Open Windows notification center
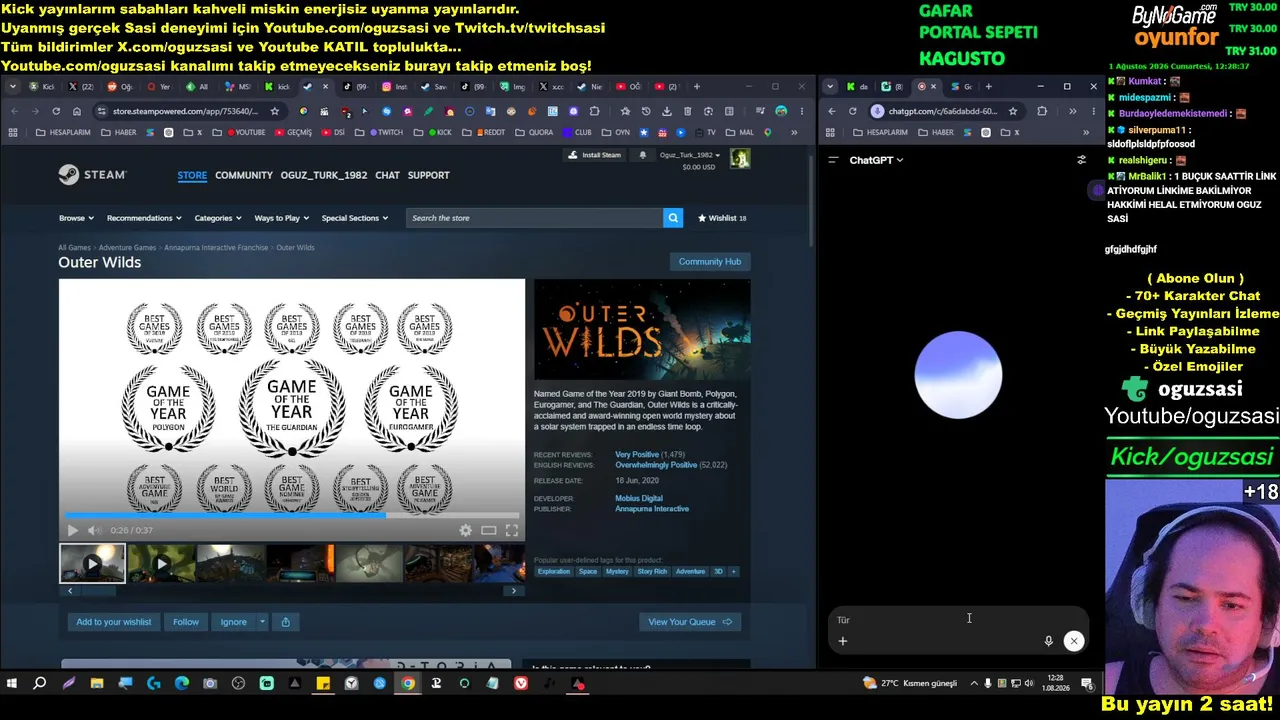Screen dimensions: 1280x720 tap(1087, 684)
